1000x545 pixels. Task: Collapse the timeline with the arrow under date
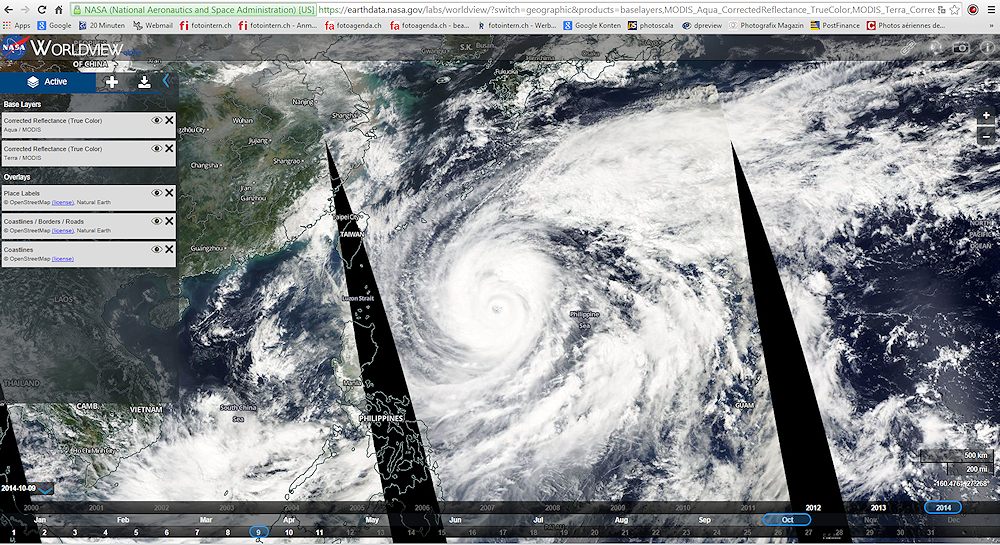(x=47, y=489)
